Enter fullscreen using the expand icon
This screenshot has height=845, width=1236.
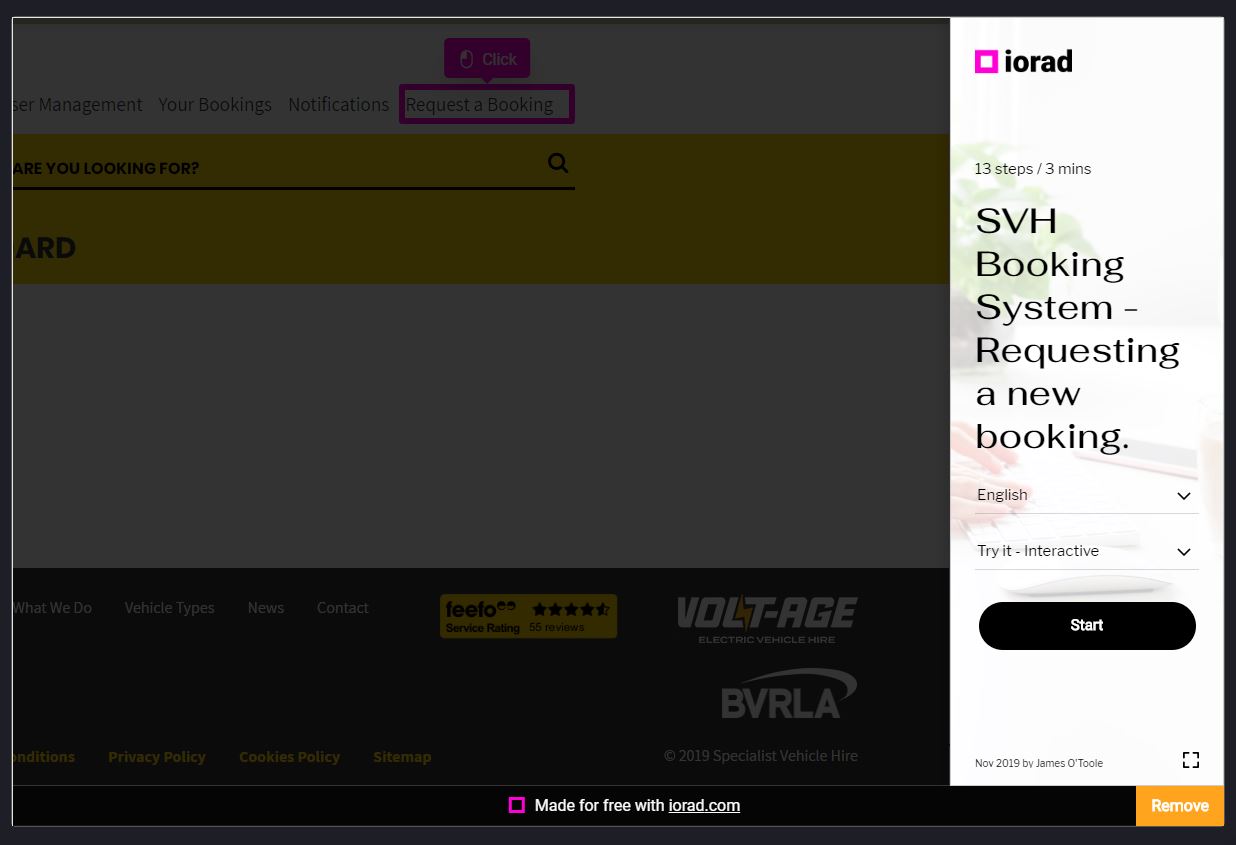click(x=1190, y=760)
